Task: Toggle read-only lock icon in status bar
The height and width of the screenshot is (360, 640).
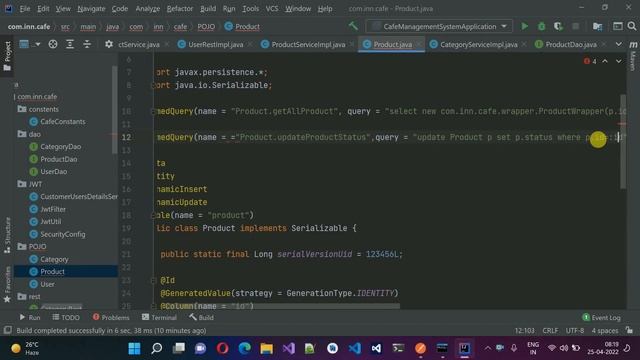Action: coord(629,330)
